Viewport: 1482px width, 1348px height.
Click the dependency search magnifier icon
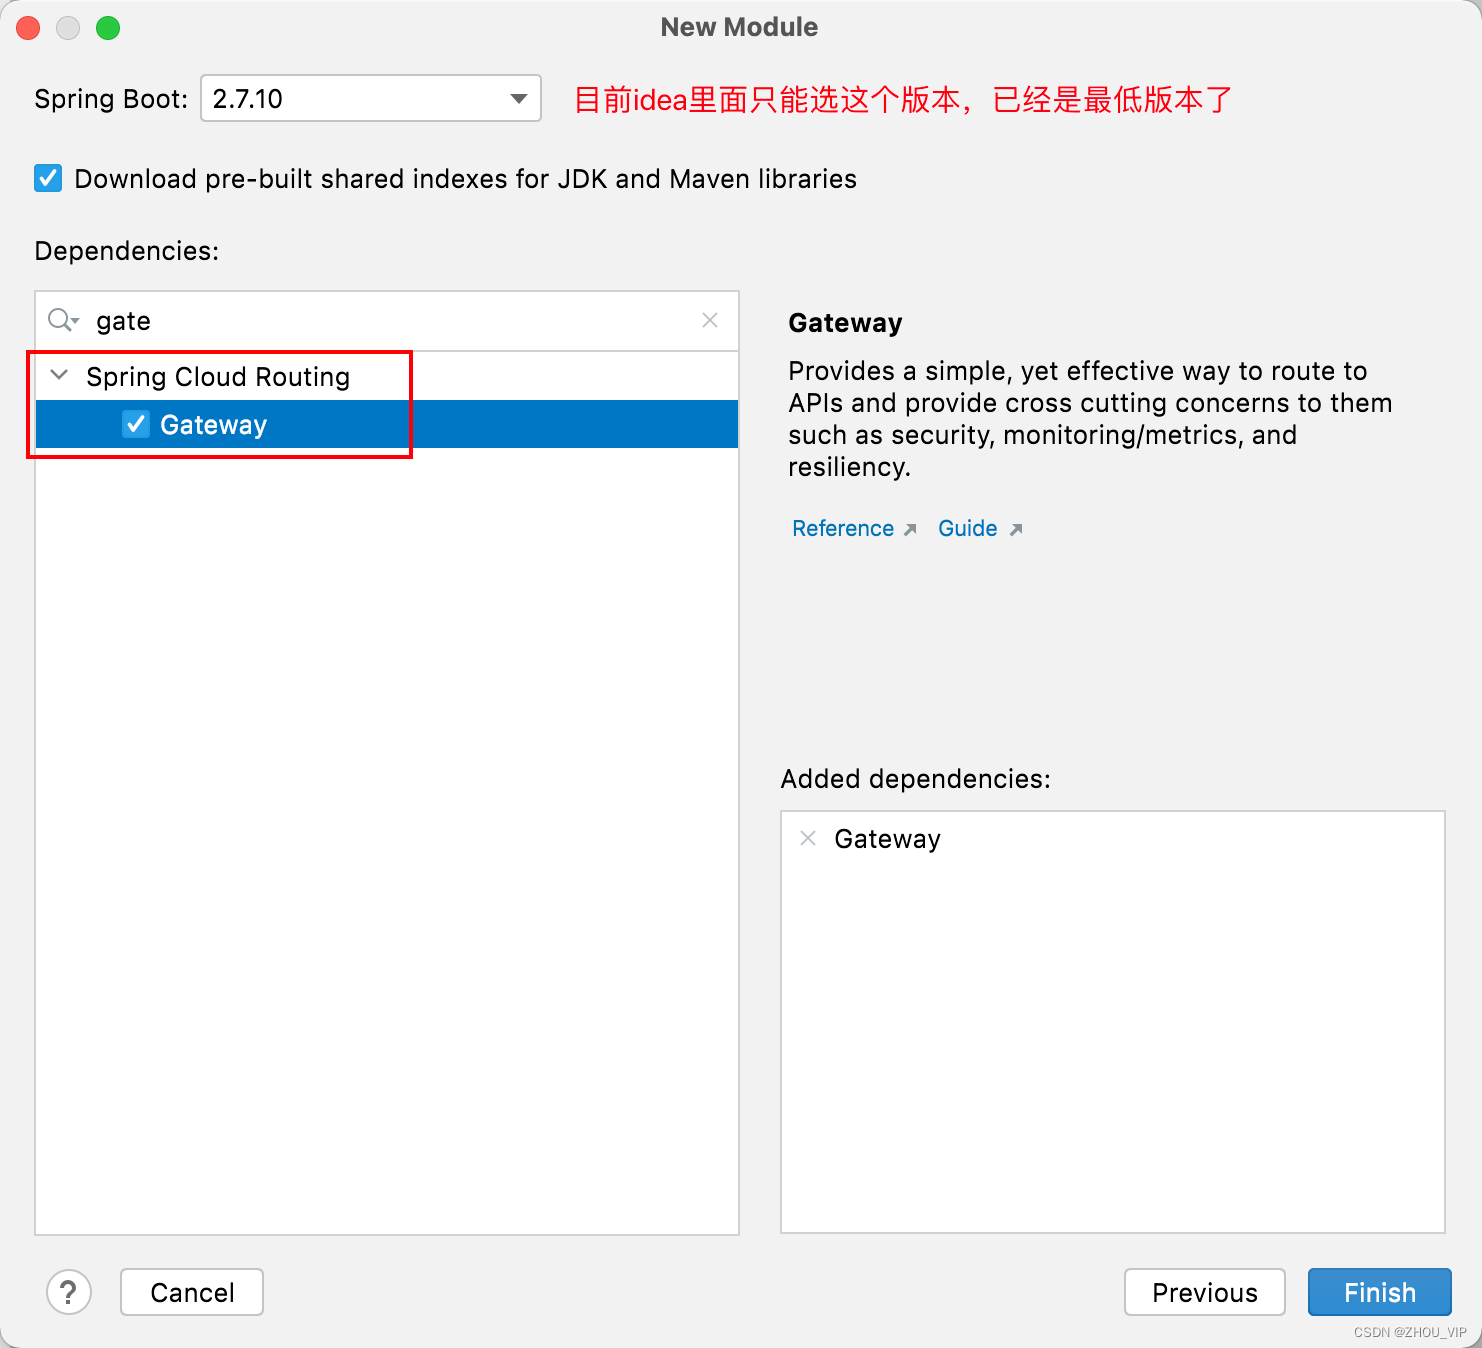coord(63,320)
